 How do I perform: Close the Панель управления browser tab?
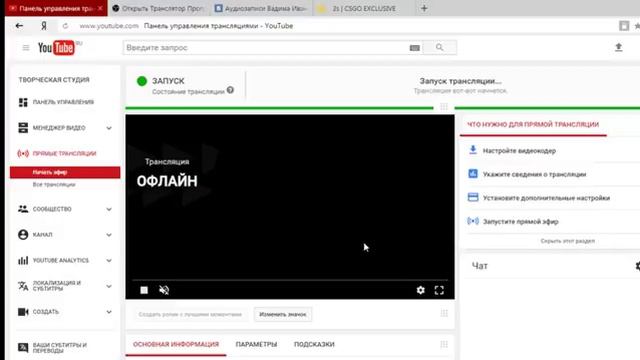coord(100,8)
